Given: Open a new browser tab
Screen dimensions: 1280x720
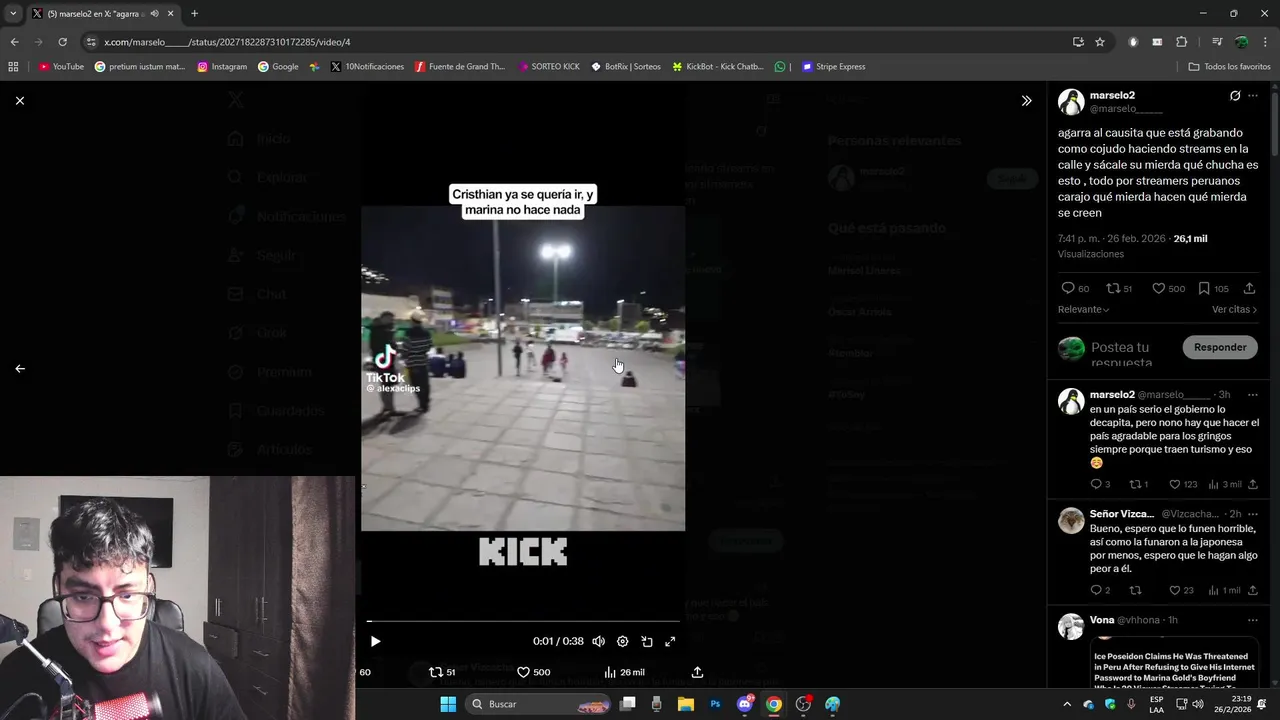Looking at the screenshot, I should 194,13.
